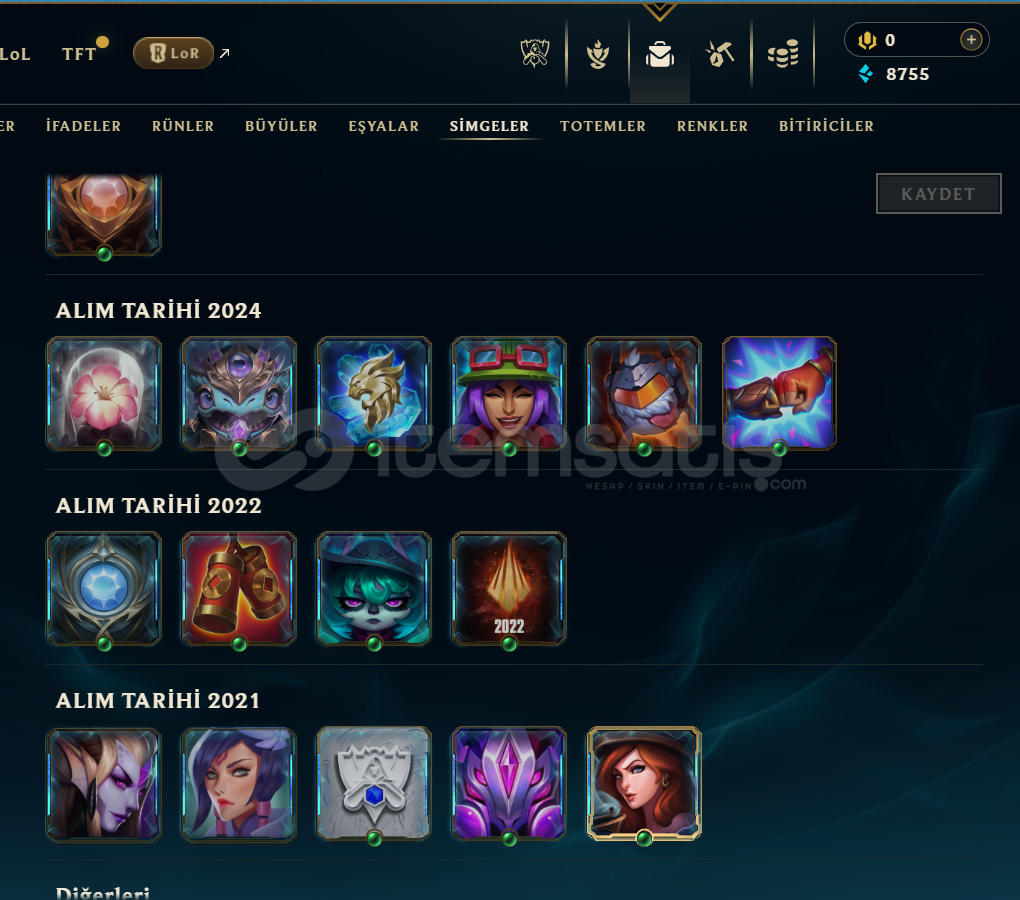Open the TOTEMLER tab
This screenshot has width=1020, height=900.
602,126
